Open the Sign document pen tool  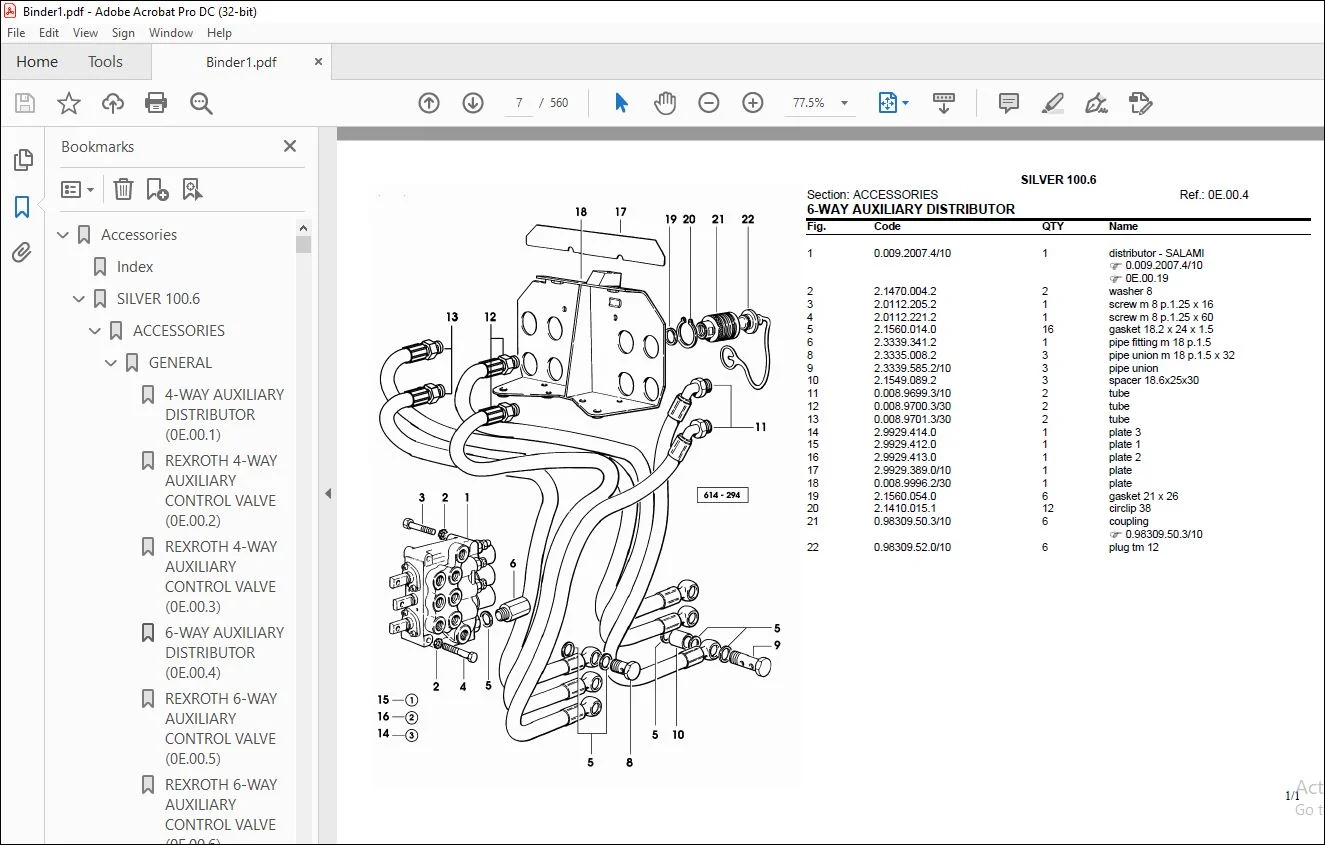click(x=1096, y=103)
